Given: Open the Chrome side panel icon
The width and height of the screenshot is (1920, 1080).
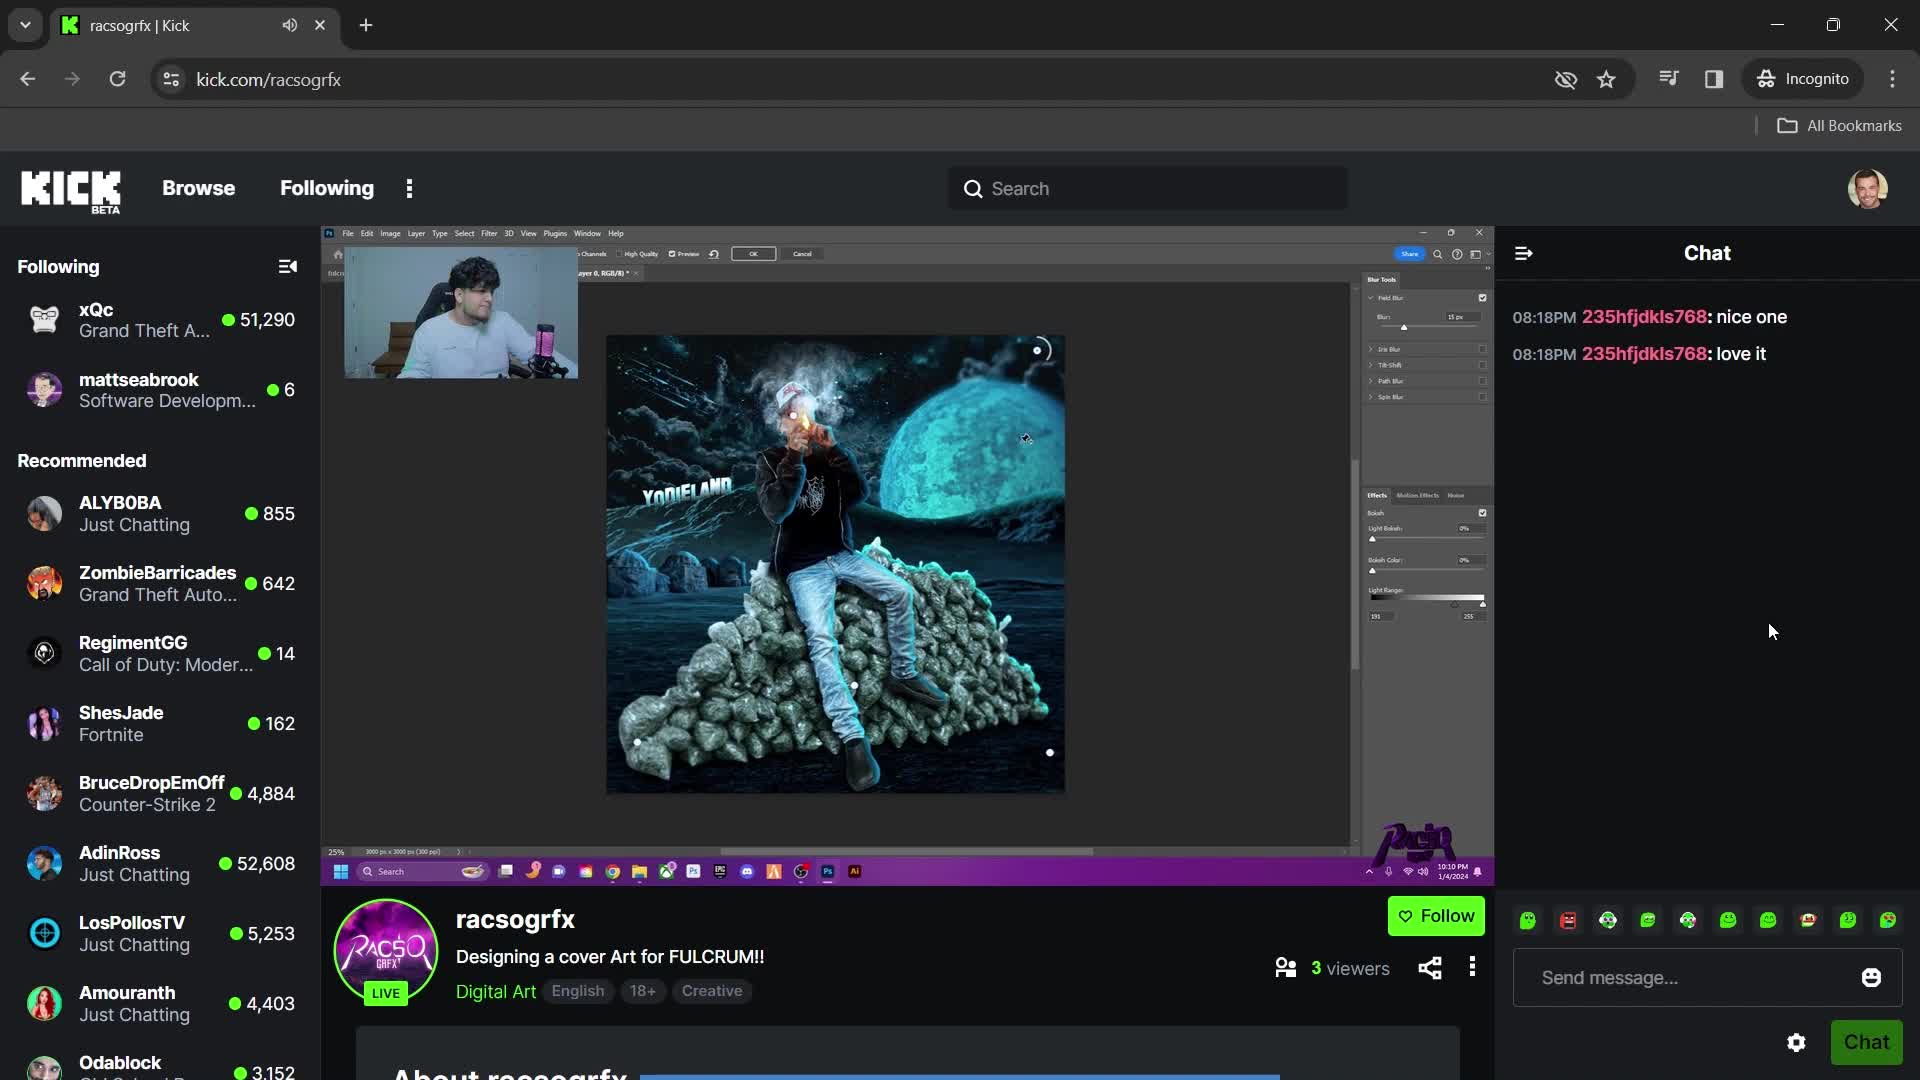Looking at the screenshot, I should tap(1714, 79).
